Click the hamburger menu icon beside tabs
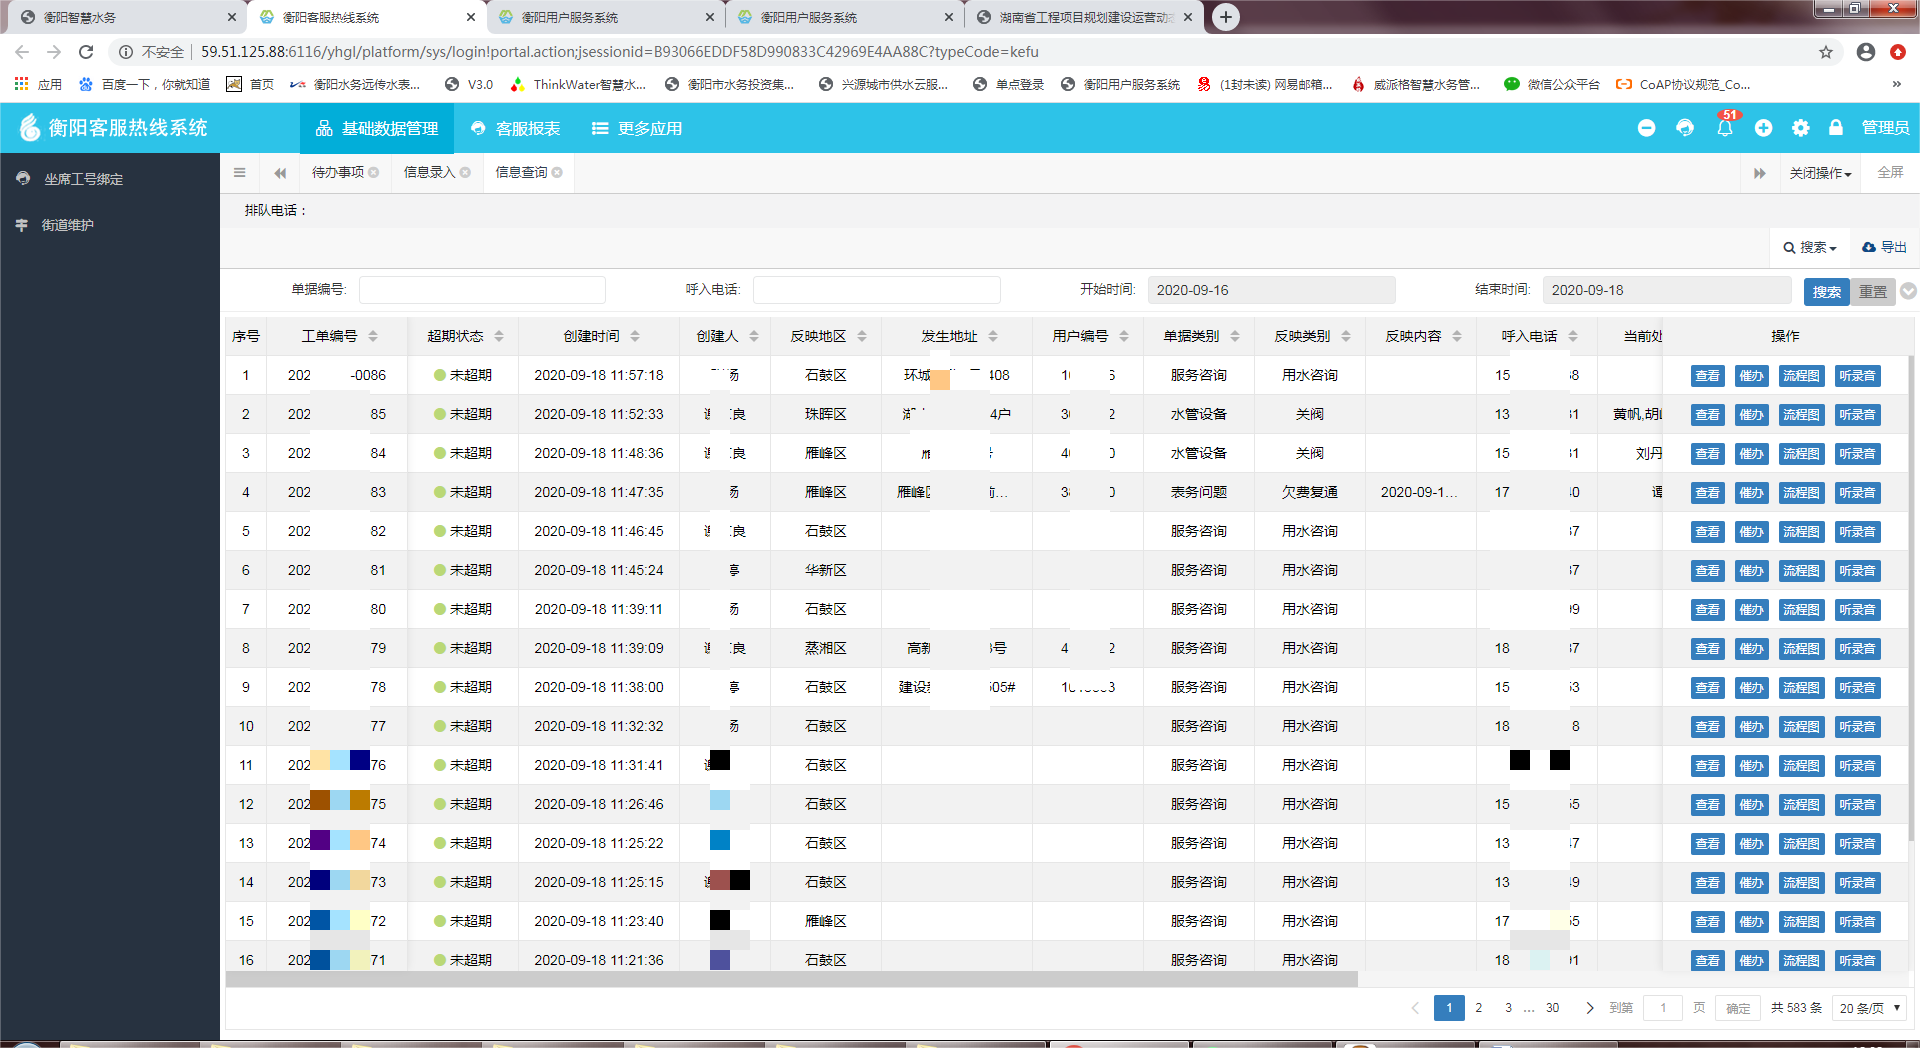 click(x=239, y=173)
